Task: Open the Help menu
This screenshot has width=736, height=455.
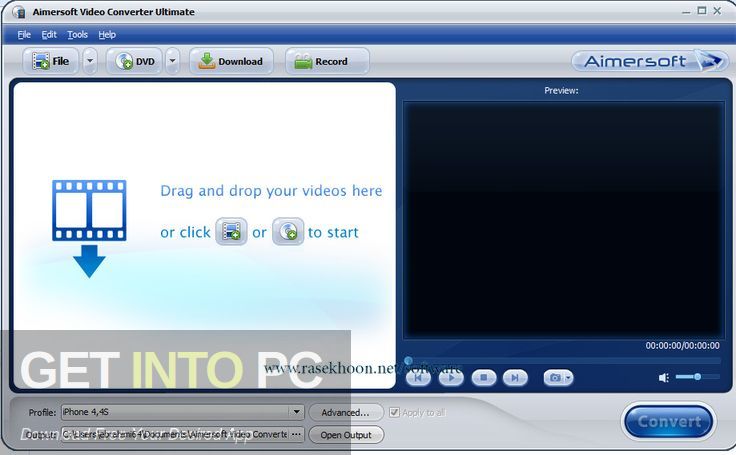Action: click(107, 35)
